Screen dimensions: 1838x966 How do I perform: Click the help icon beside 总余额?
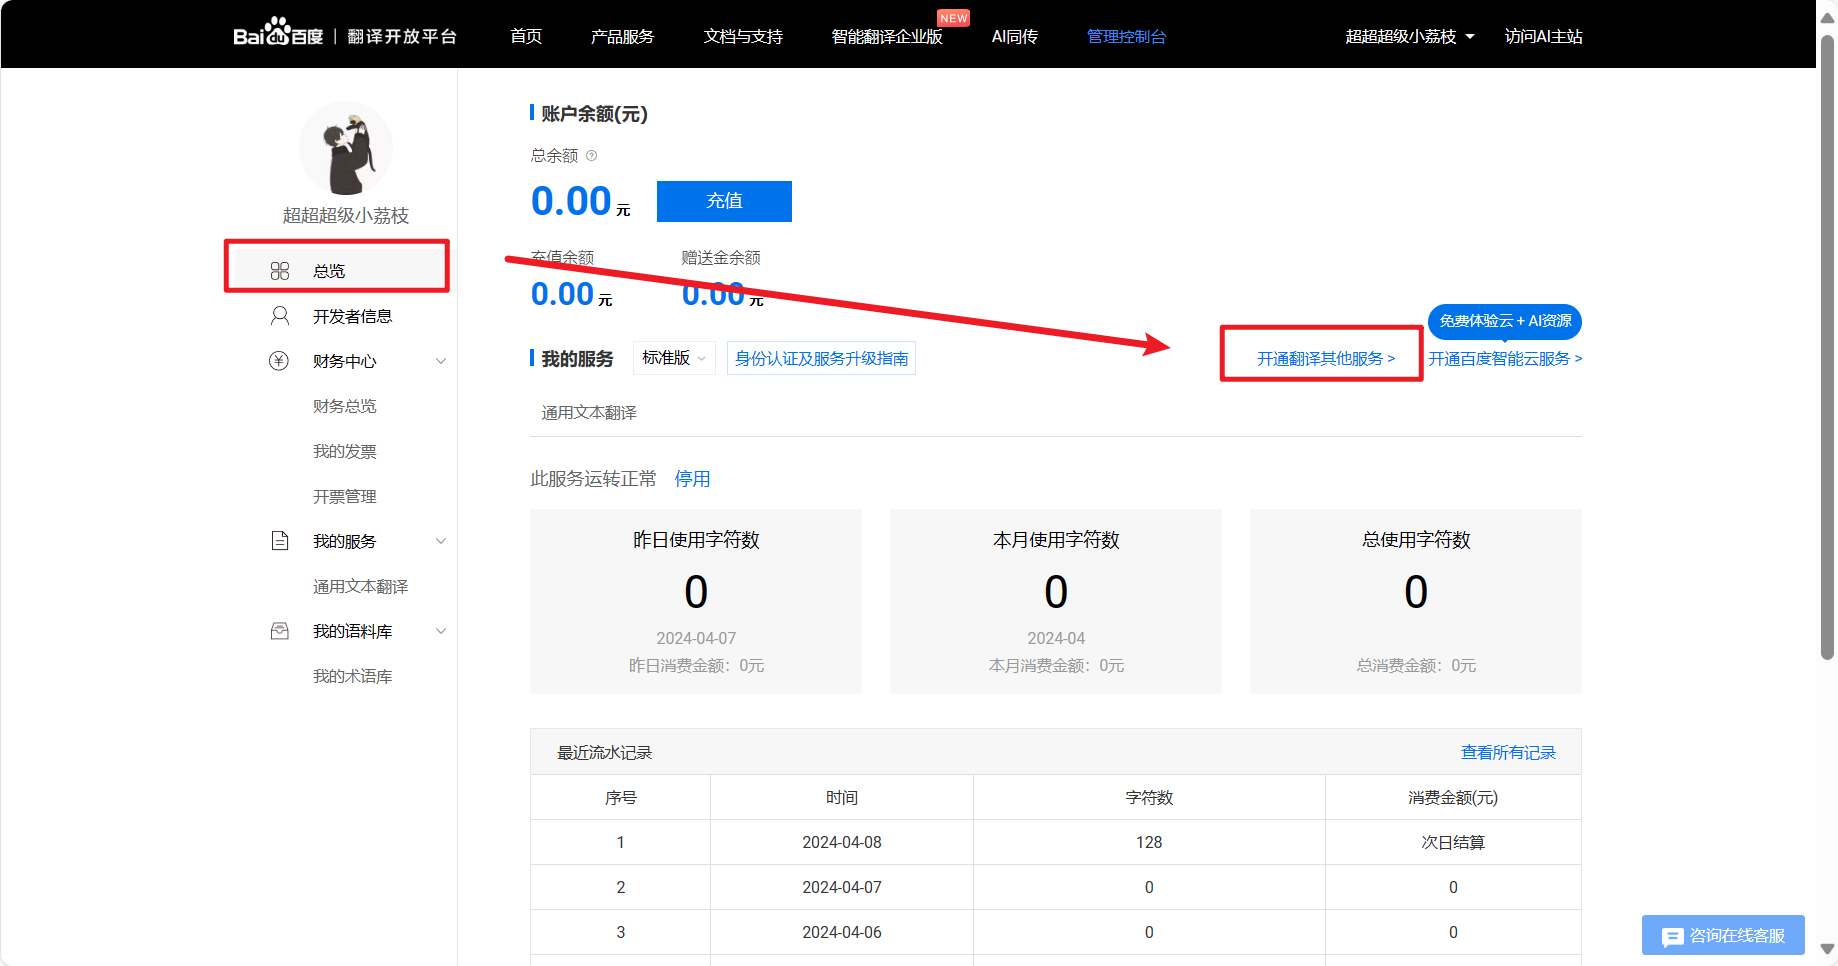(x=591, y=156)
